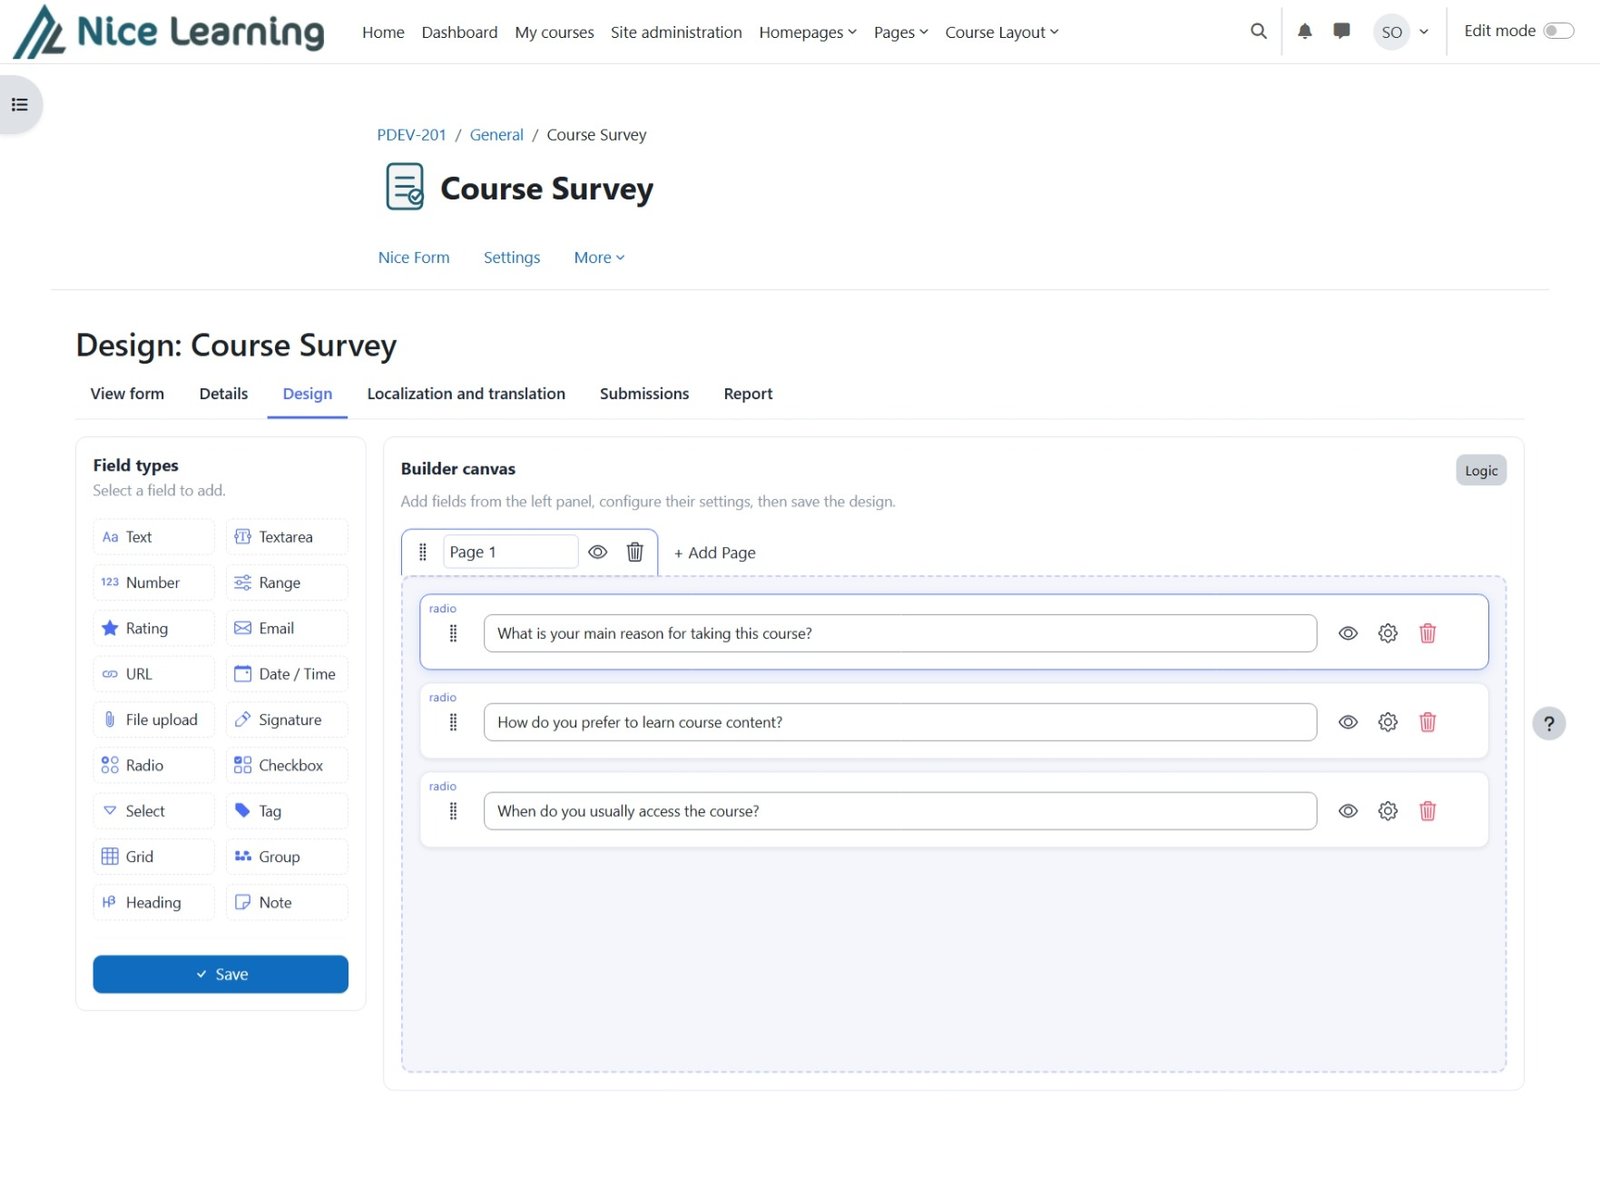This screenshot has height=1183, width=1600.
Task: Open My courses in top nav
Action: click(554, 32)
